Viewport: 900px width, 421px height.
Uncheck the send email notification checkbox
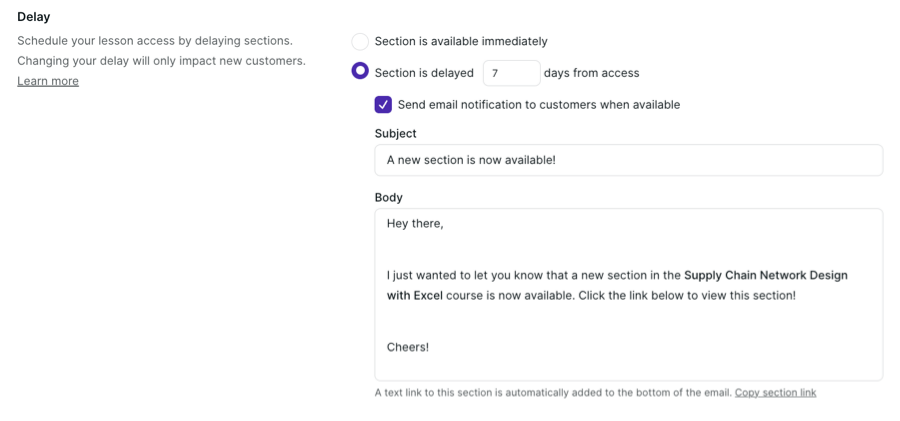click(x=383, y=104)
